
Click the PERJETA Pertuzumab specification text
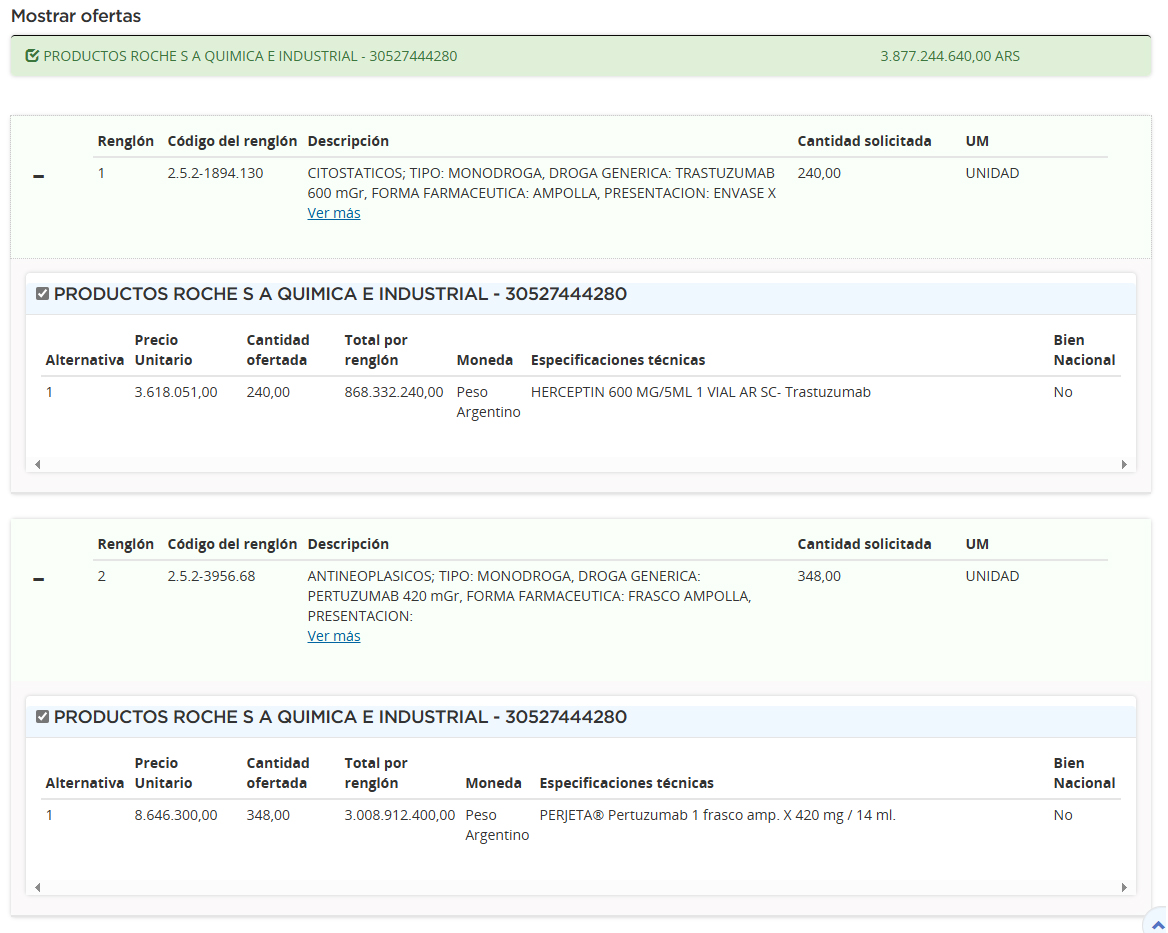[x=717, y=815]
